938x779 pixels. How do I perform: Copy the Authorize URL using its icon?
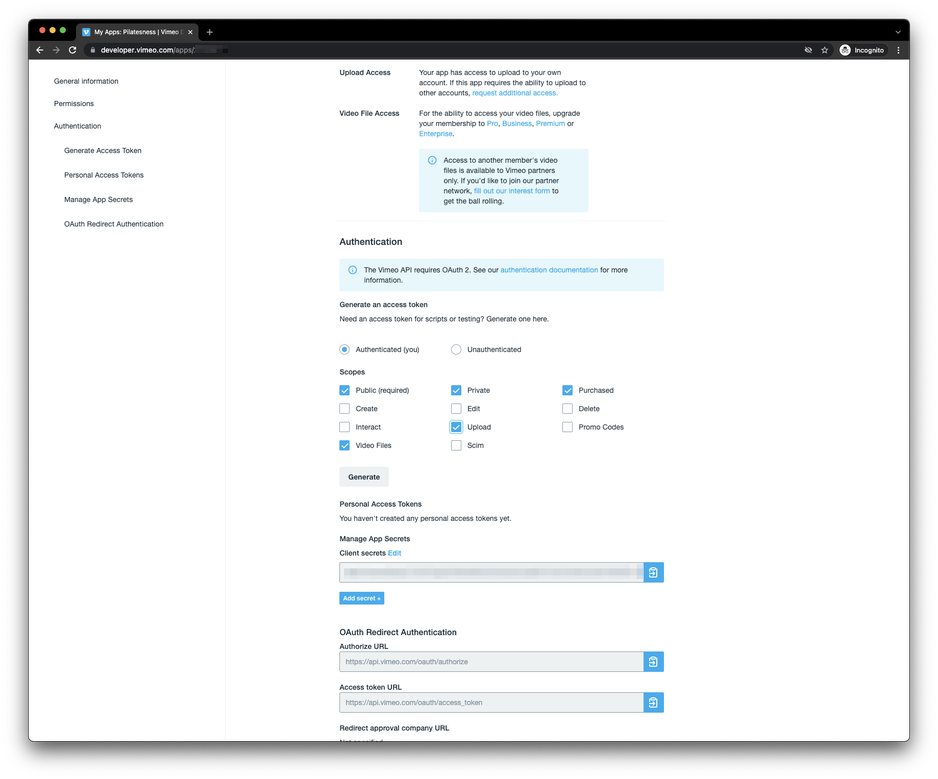(653, 662)
